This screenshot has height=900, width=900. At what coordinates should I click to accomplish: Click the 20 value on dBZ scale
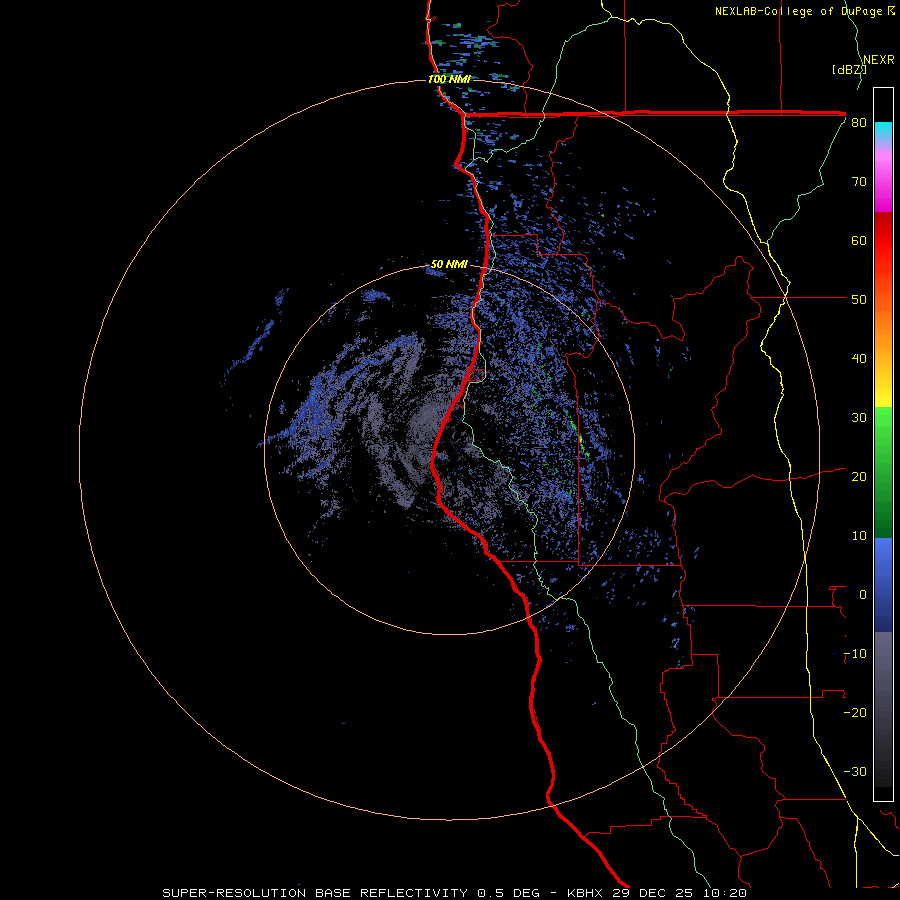tap(859, 477)
